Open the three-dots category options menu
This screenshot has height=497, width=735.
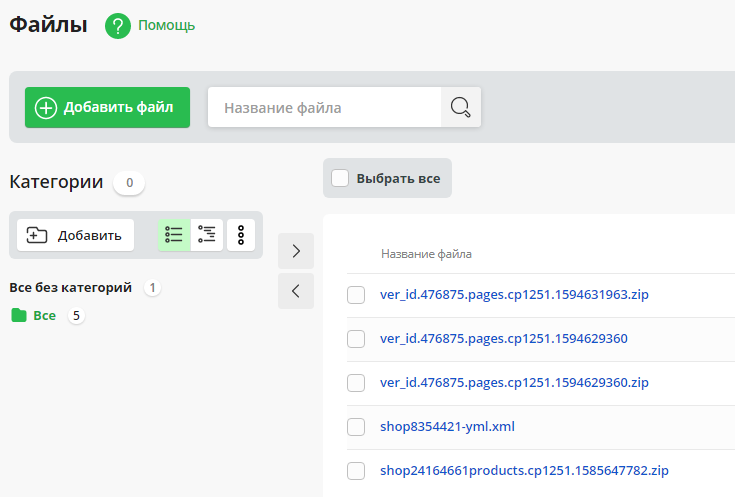pyautogui.click(x=241, y=235)
